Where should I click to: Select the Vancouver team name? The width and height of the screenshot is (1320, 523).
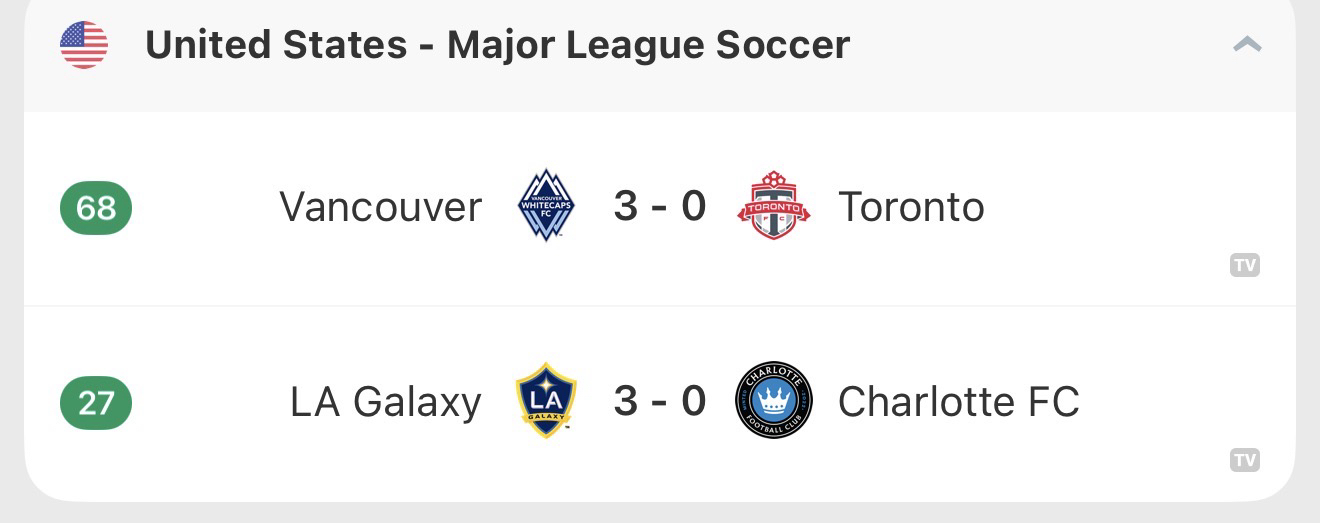pos(380,207)
